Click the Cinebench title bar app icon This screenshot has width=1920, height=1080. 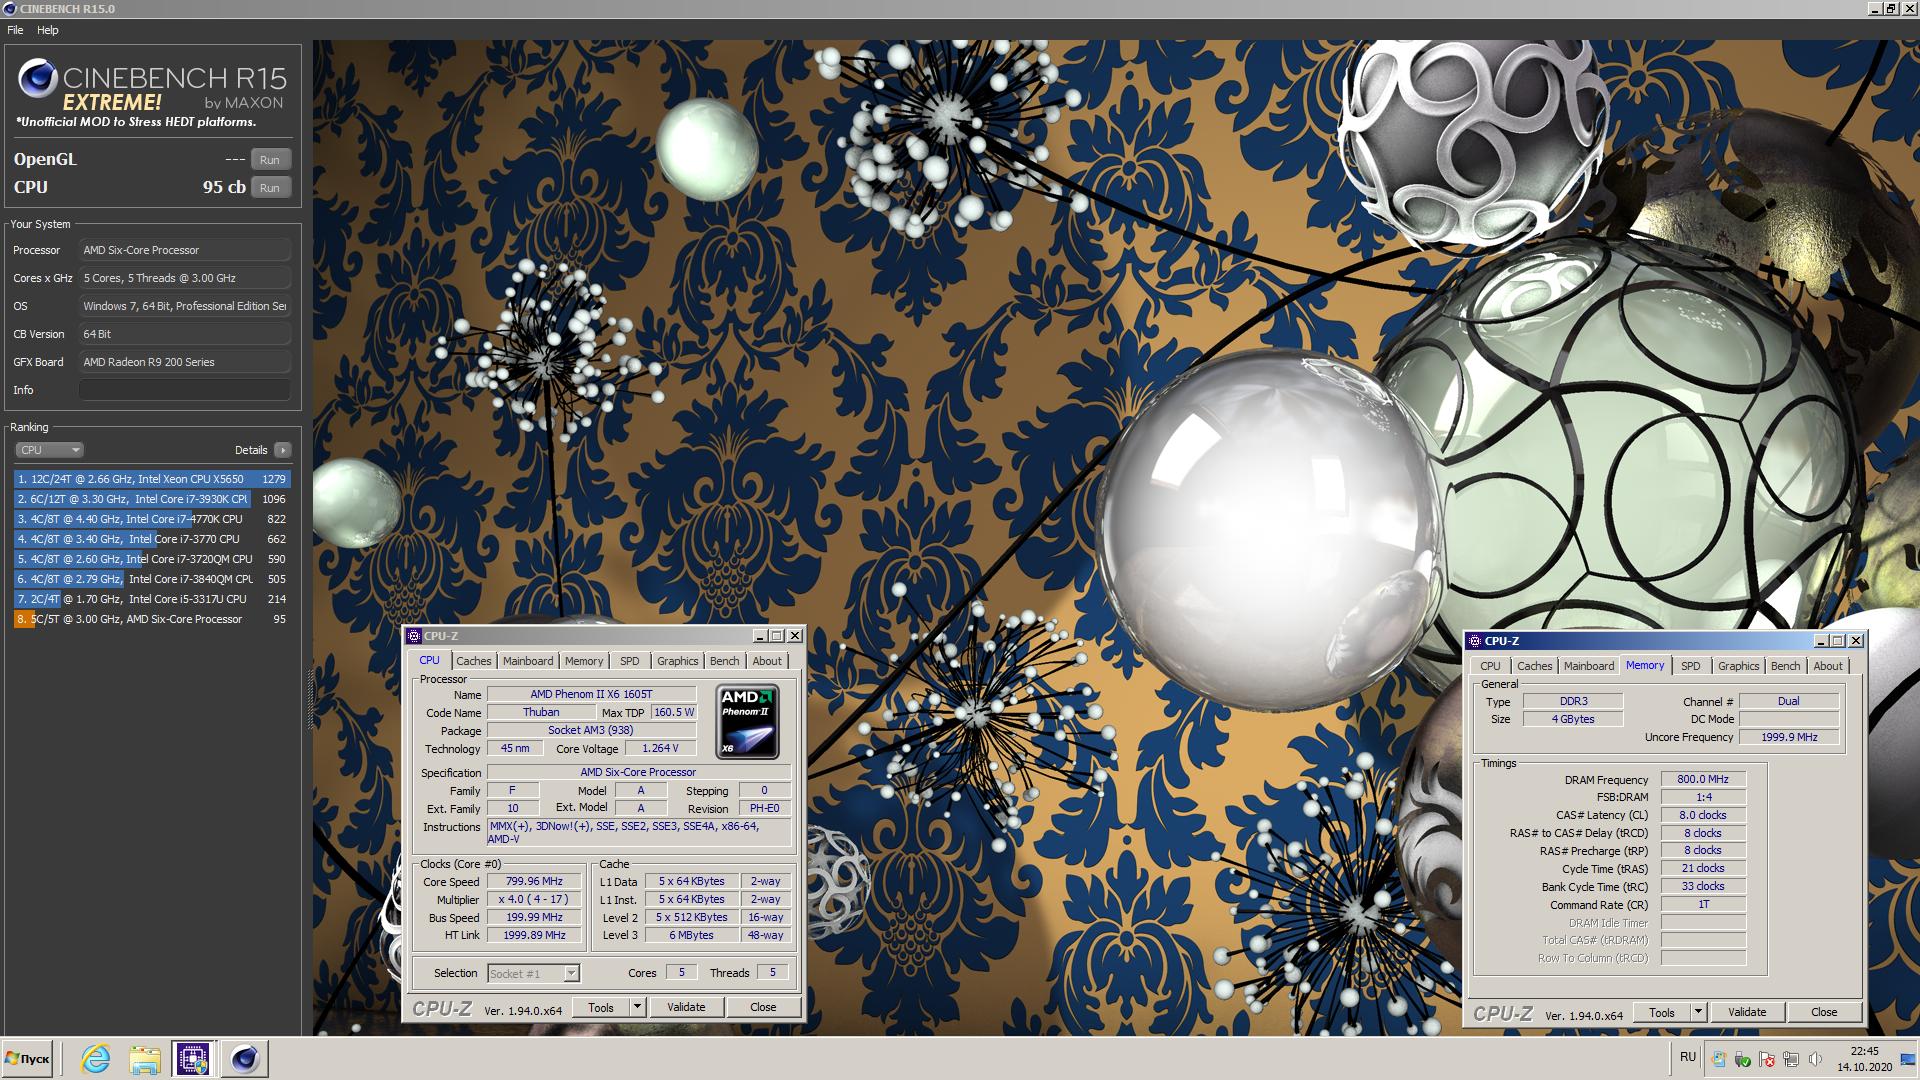10,9
